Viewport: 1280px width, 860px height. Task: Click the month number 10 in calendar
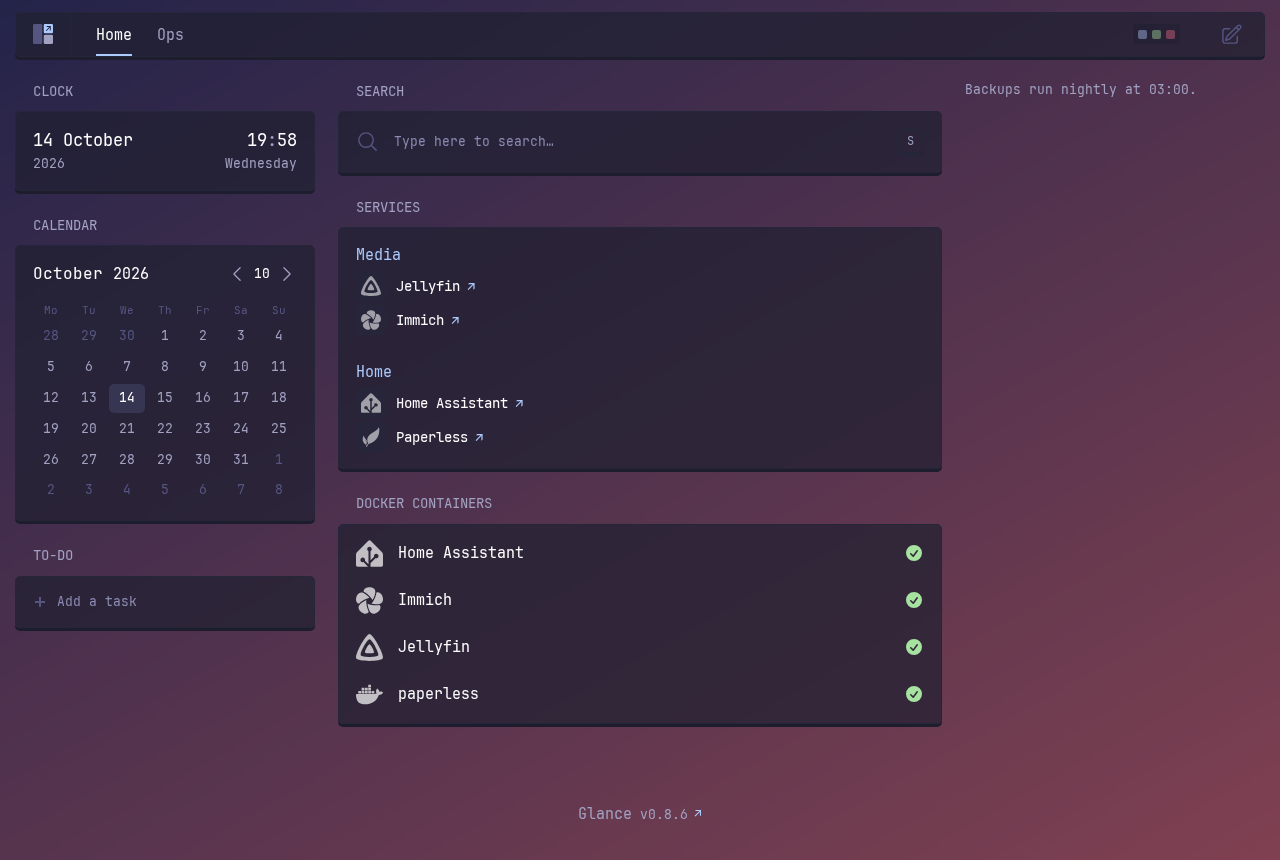click(262, 274)
